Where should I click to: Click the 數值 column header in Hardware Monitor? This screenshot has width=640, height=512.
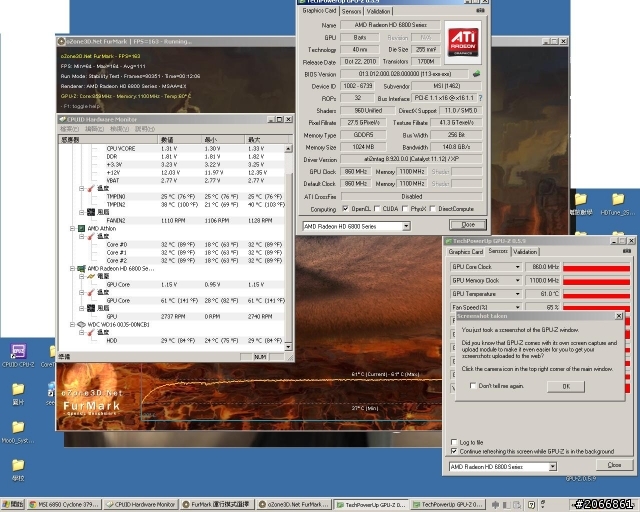tap(179, 140)
